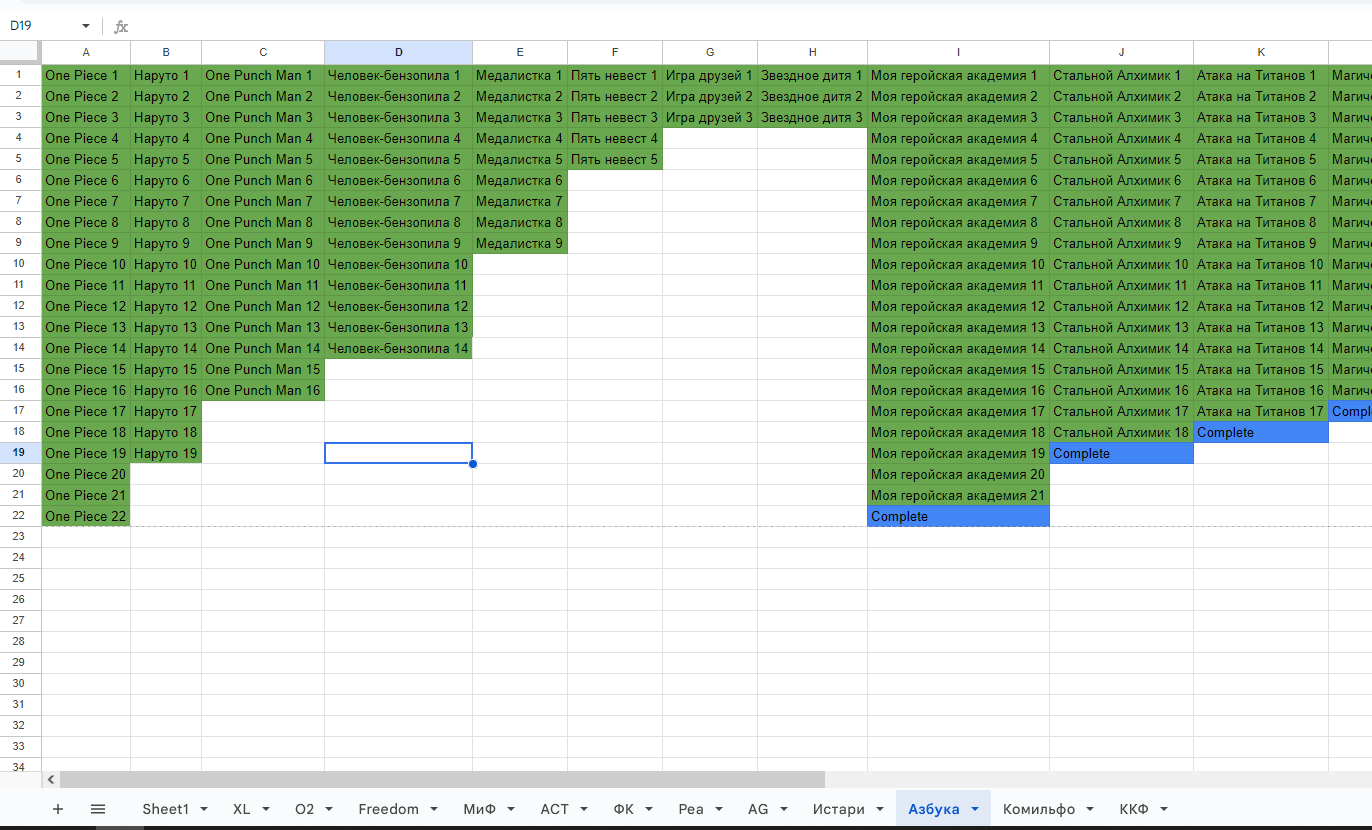This screenshot has width=1372, height=830.
Task: Click the scroll-left arrow on horizontal scrollbar
Action: 51,779
